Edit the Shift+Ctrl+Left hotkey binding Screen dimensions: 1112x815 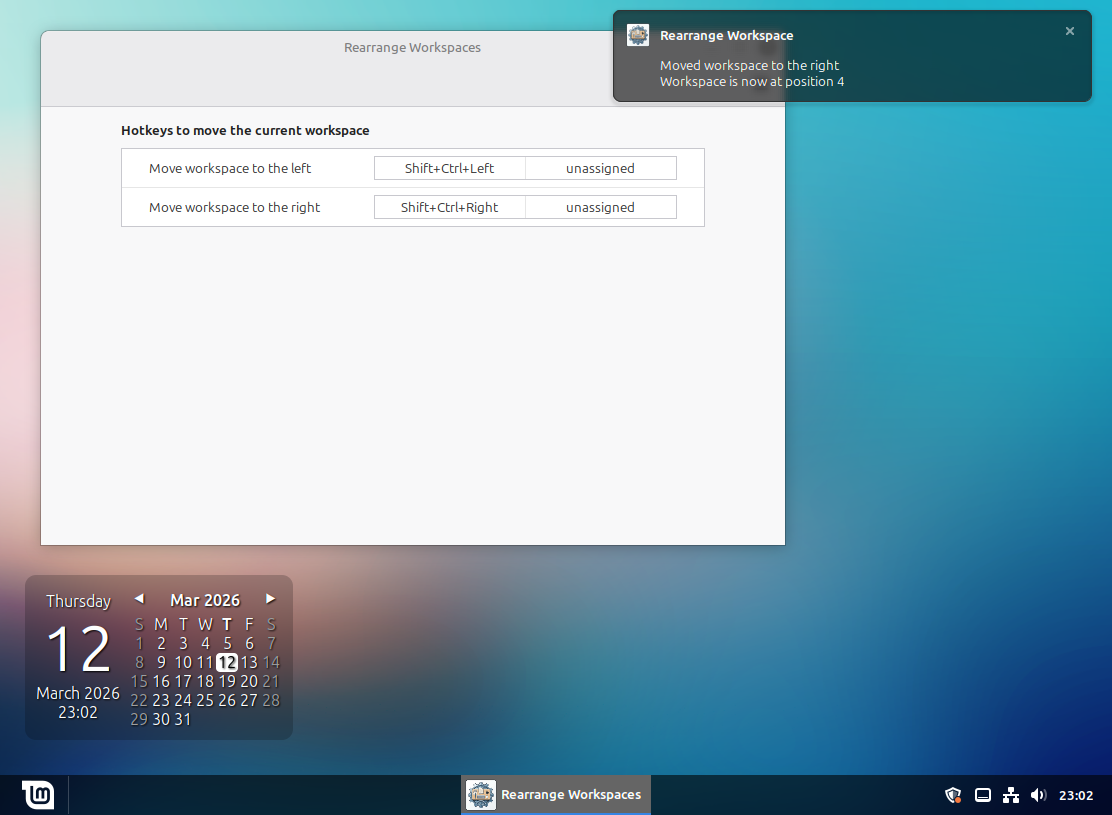(x=449, y=168)
